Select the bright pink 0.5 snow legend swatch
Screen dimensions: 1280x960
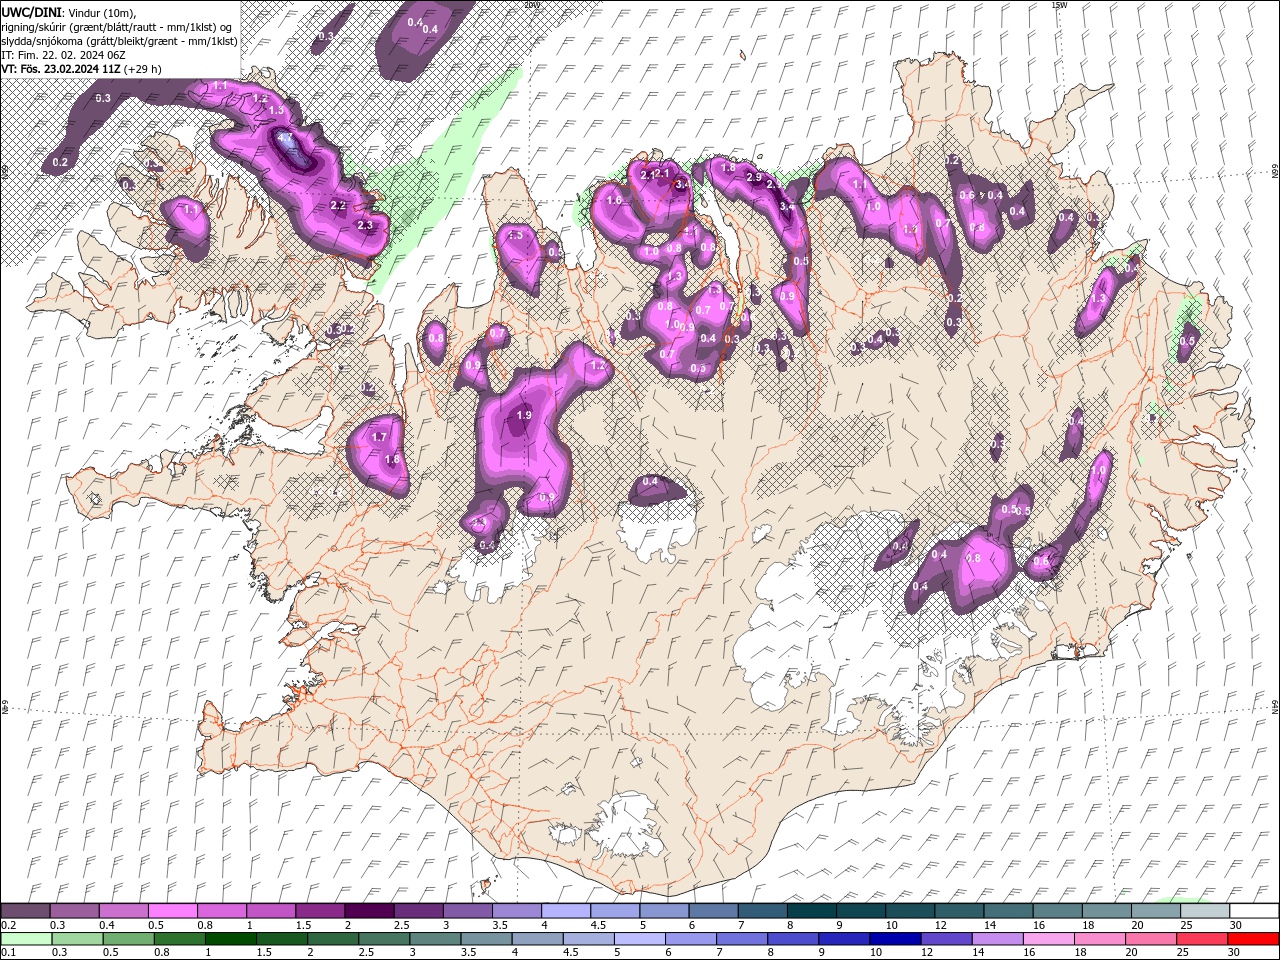tap(173, 910)
